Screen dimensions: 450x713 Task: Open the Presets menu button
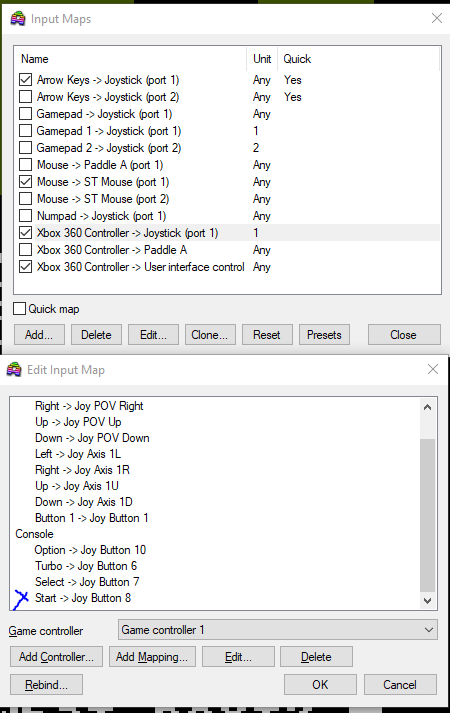324,335
